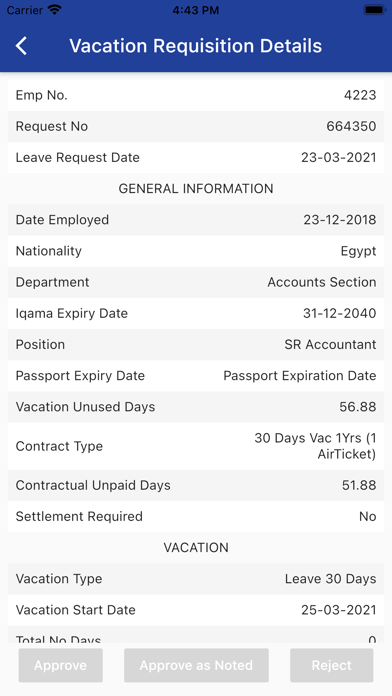Select the Date Employed row
The width and height of the screenshot is (392, 696).
click(196, 220)
